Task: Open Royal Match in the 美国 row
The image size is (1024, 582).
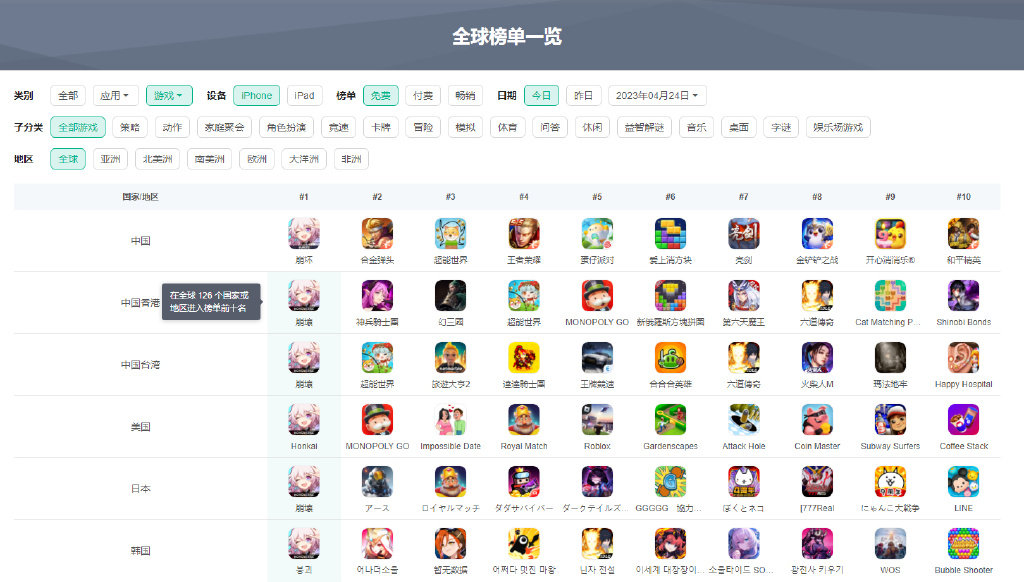Action: (524, 419)
